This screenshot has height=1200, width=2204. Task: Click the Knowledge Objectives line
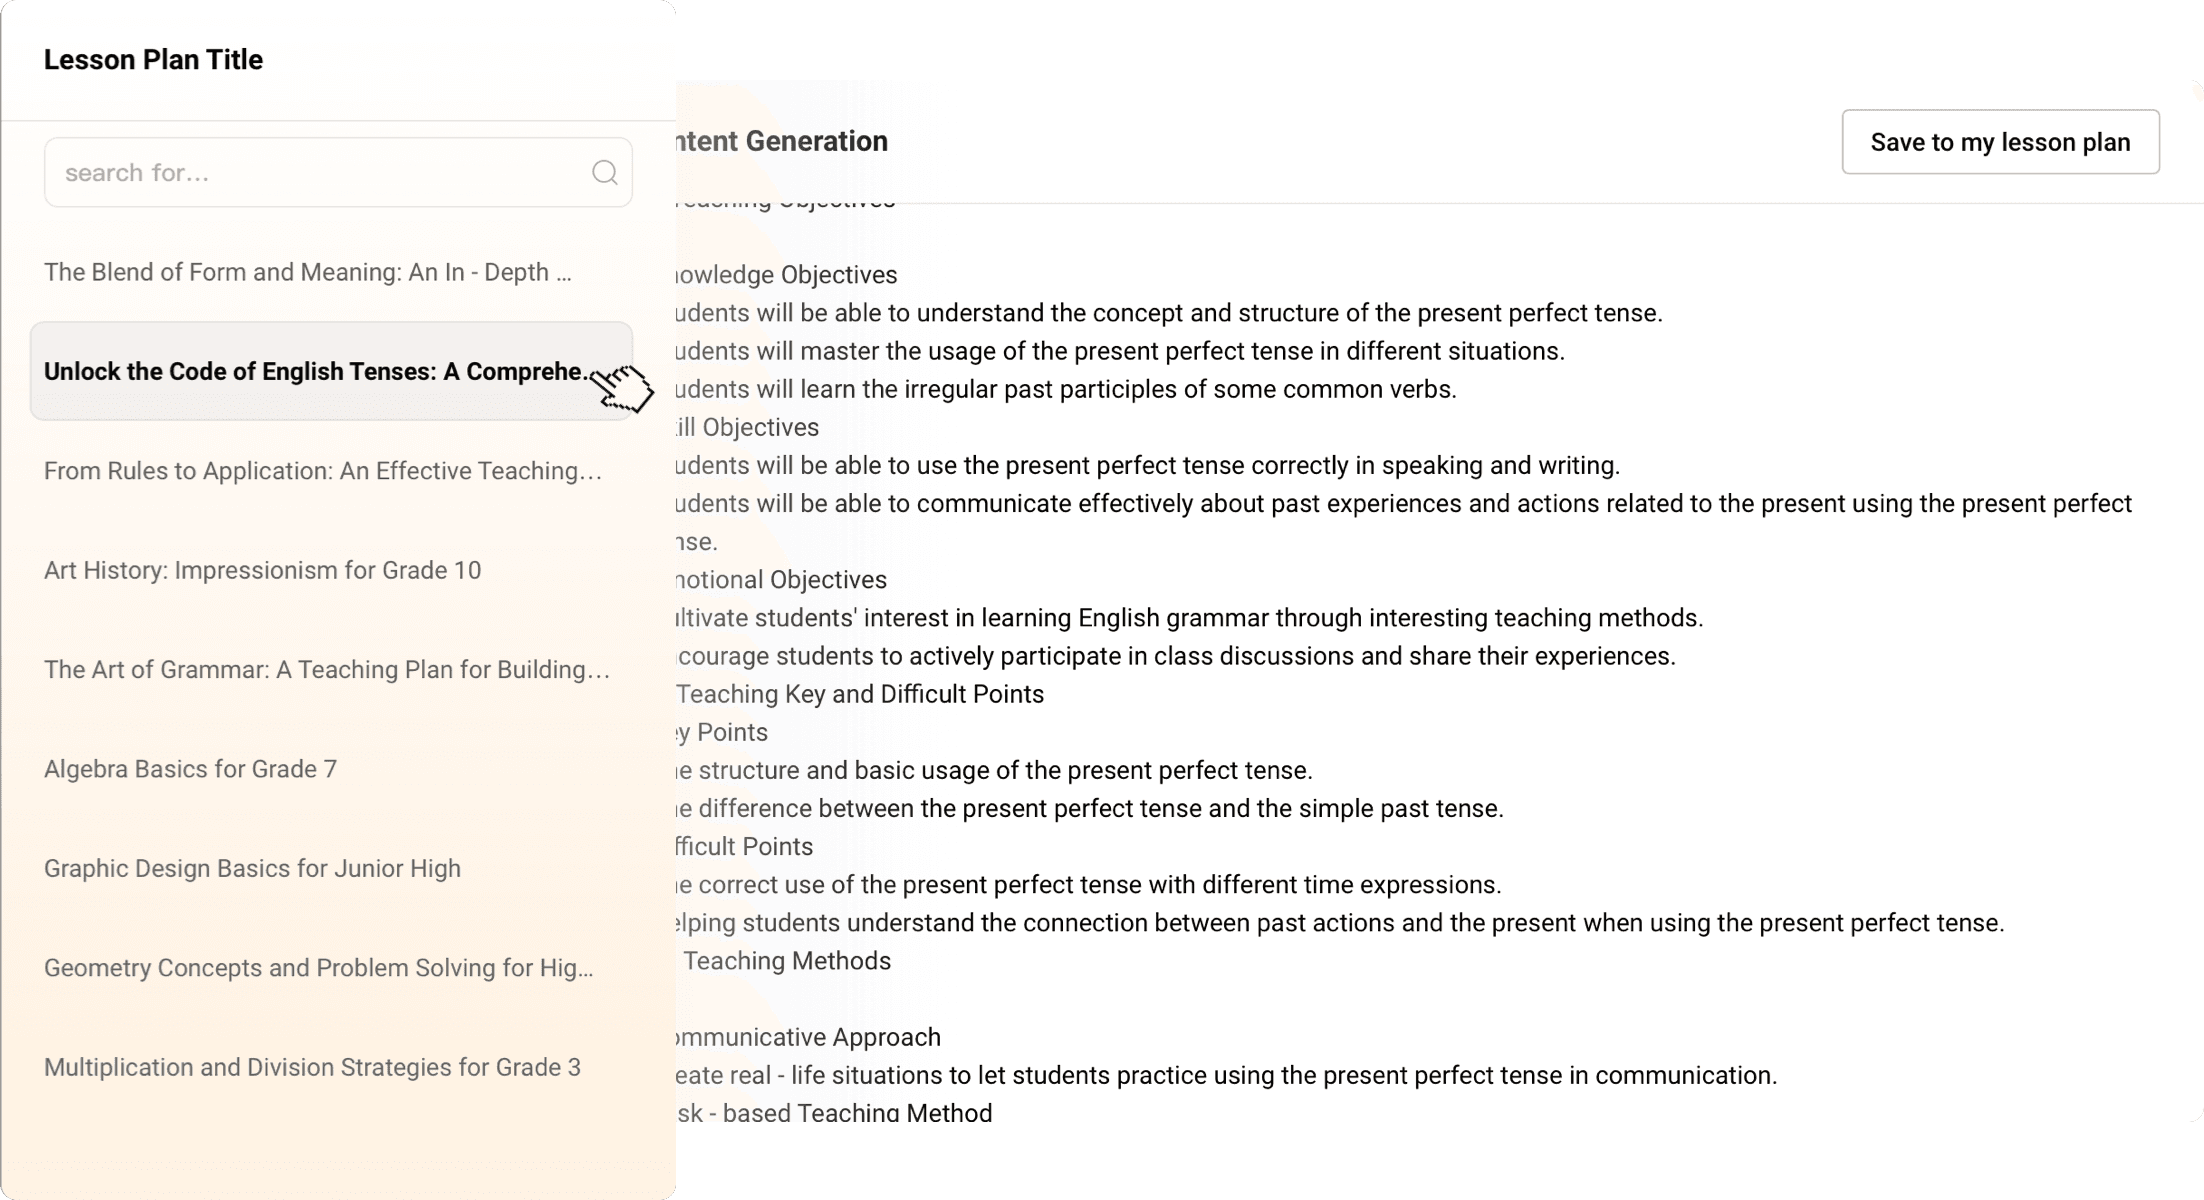[786, 275]
